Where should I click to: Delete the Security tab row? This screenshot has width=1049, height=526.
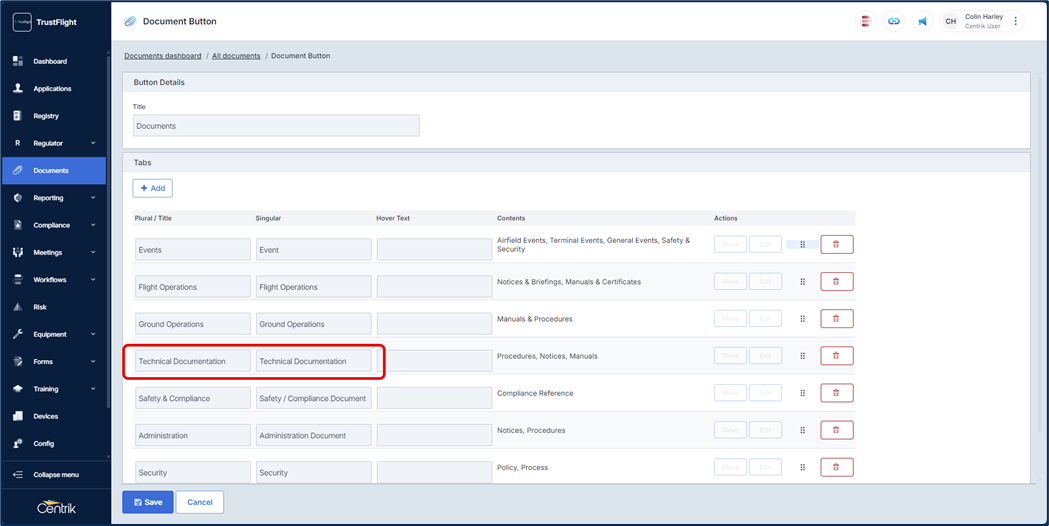pyautogui.click(x=836, y=467)
